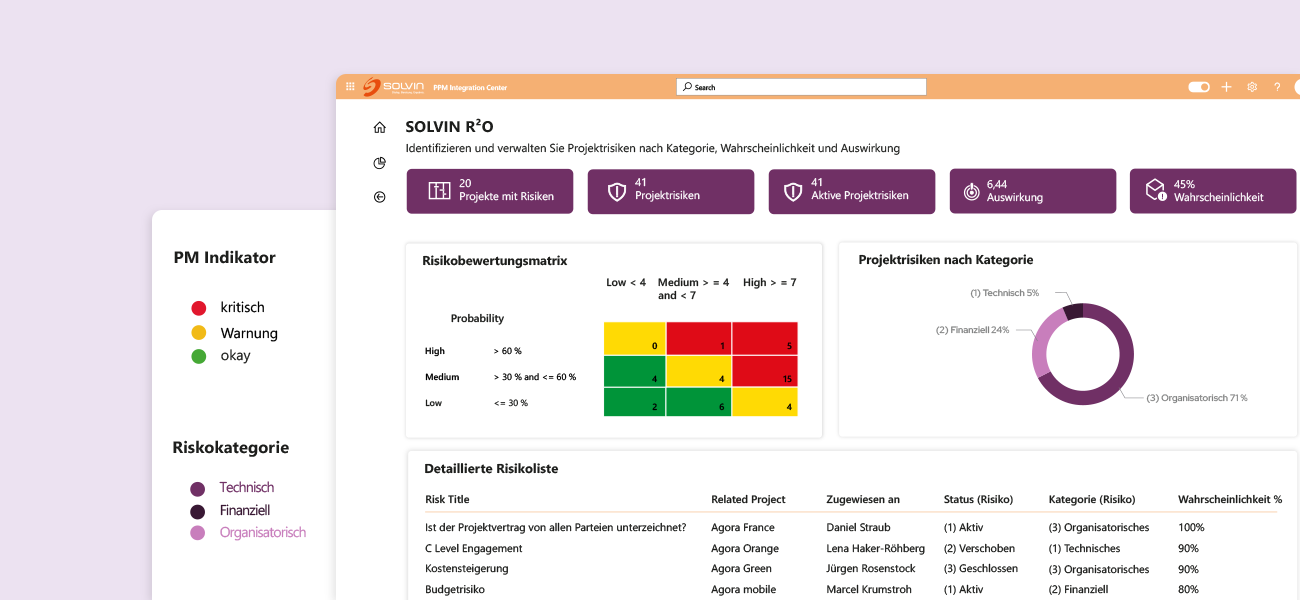The width and height of the screenshot is (1300, 600).
Task: Sort by Related Project column header
Action: coord(748,499)
